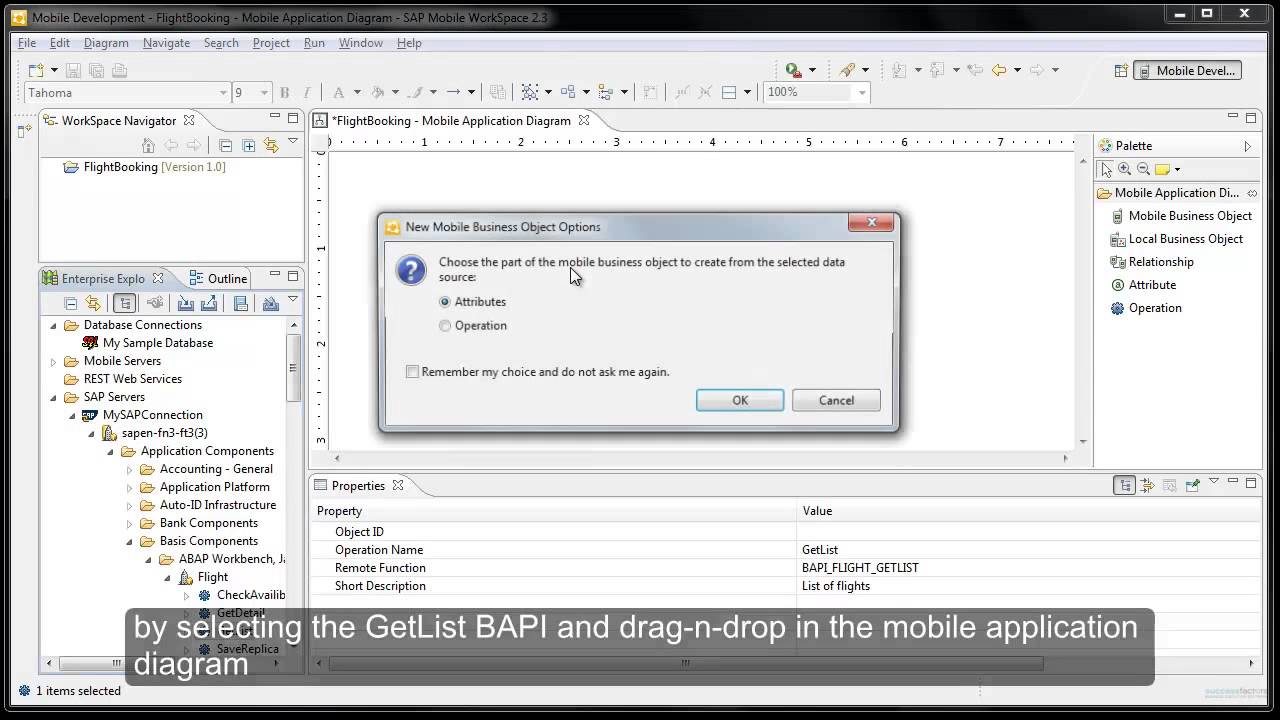The height and width of the screenshot is (720, 1280).
Task: Select the Attribute tool in the Palette
Action: (1143, 285)
